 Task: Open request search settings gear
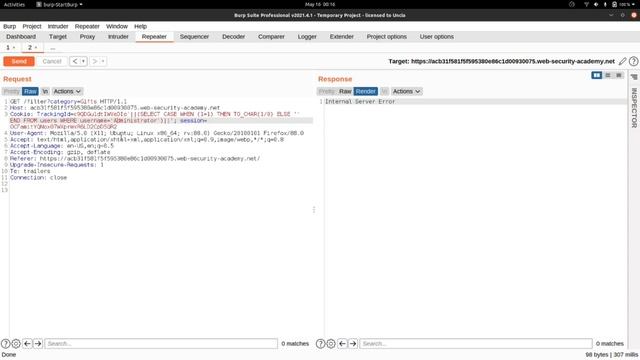point(16,344)
